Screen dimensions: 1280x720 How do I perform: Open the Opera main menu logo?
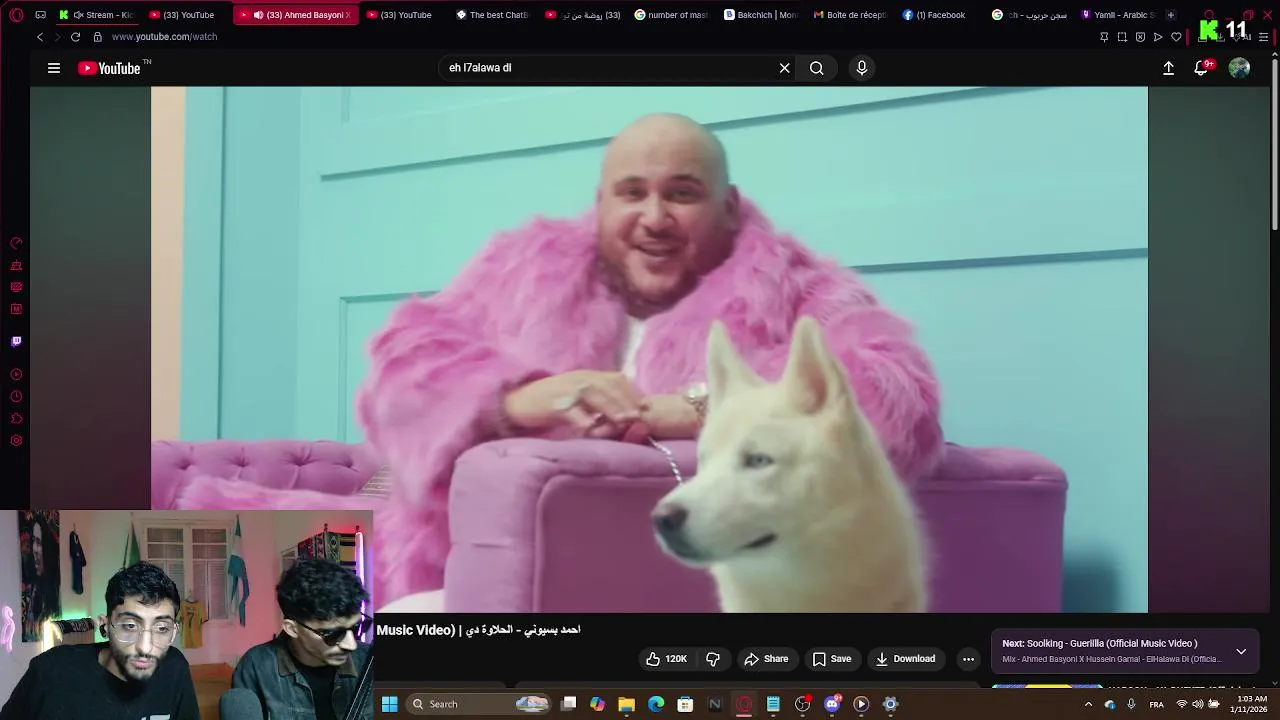[16, 15]
